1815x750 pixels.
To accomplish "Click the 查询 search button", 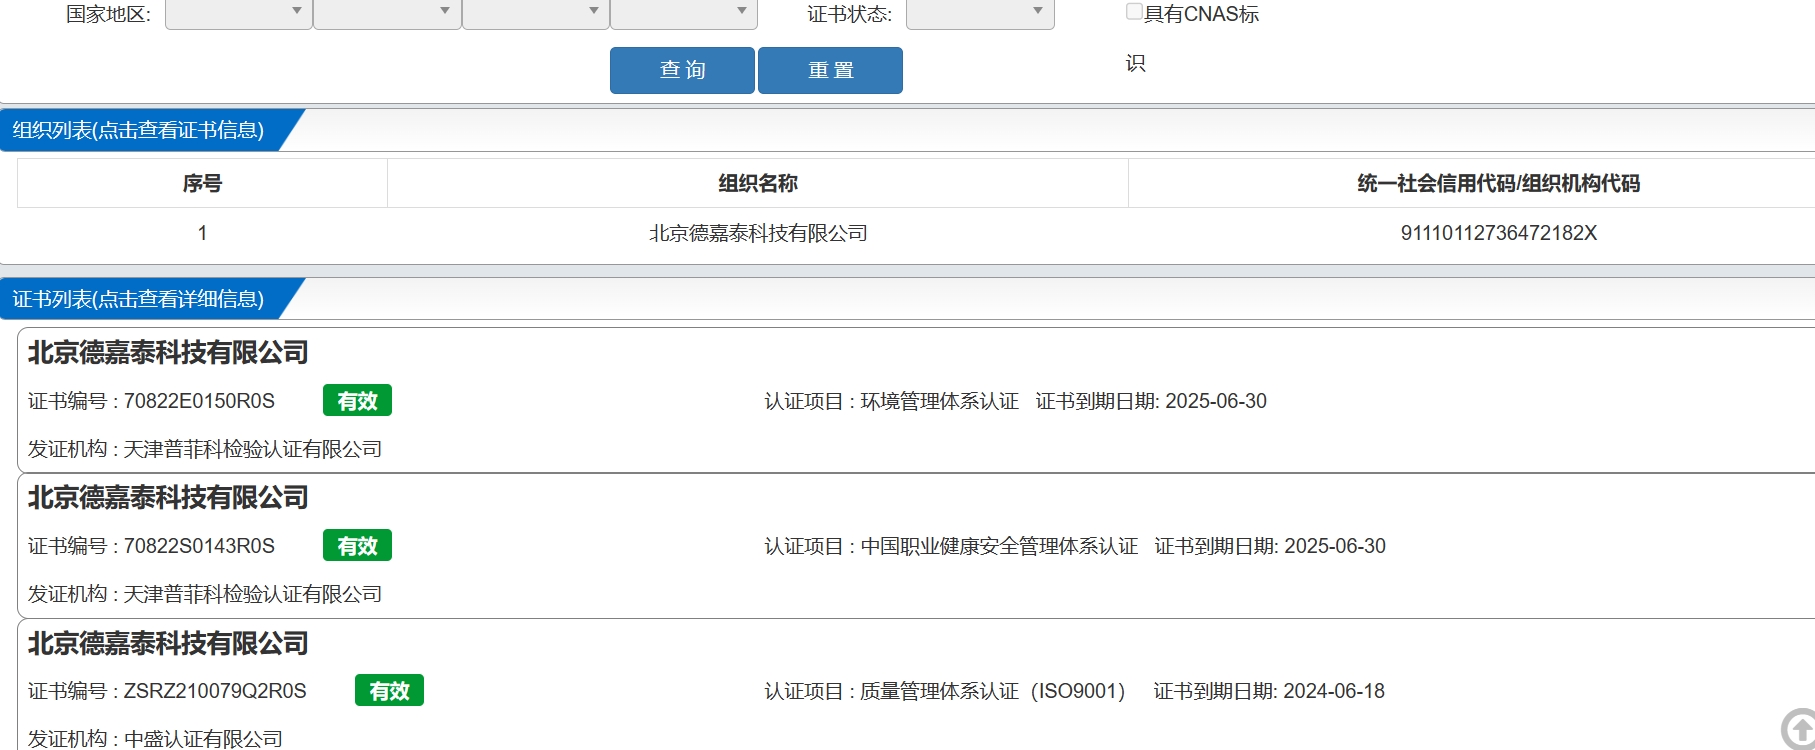I will click(682, 70).
